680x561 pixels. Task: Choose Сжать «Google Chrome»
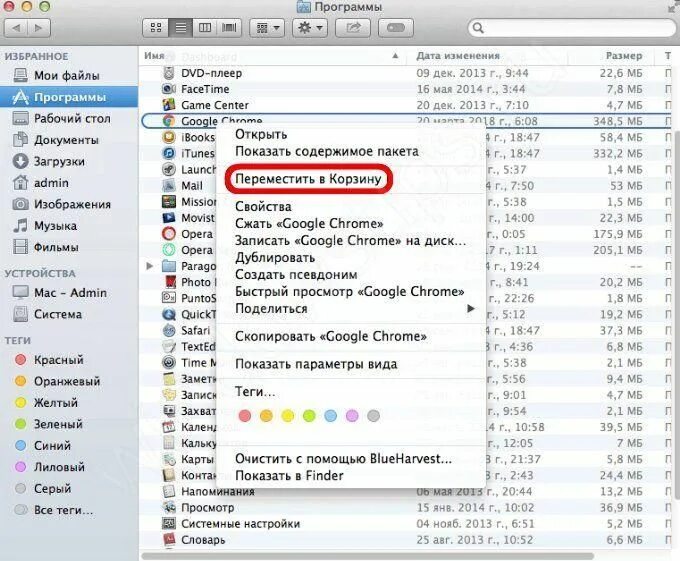pyautogui.click(x=350, y=224)
